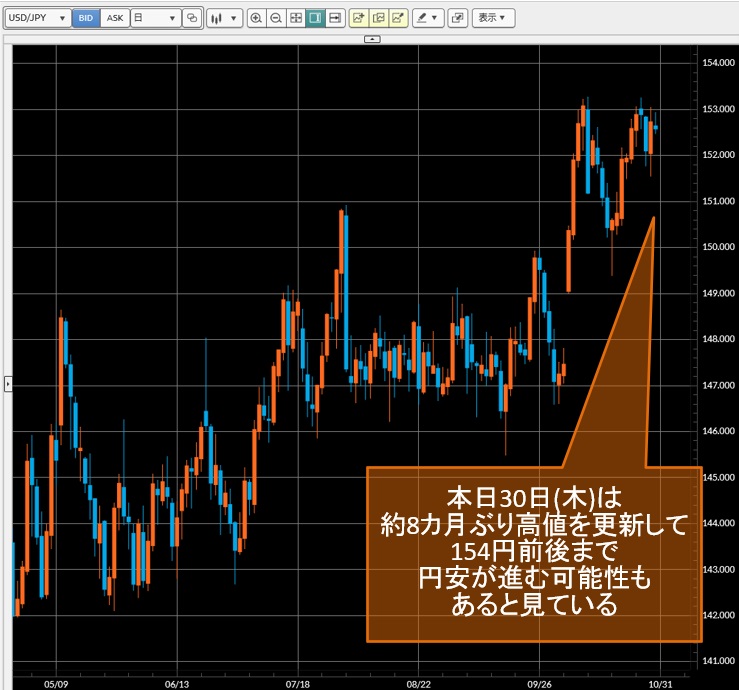Zoom in on the chart
Screen dimensions: 739x690
coord(256,18)
